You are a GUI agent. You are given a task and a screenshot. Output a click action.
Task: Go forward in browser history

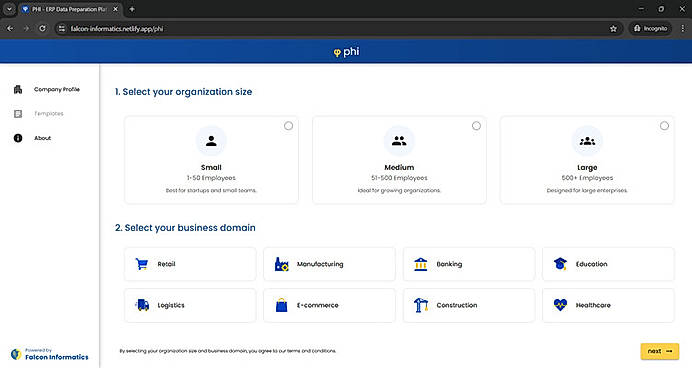coord(26,28)
